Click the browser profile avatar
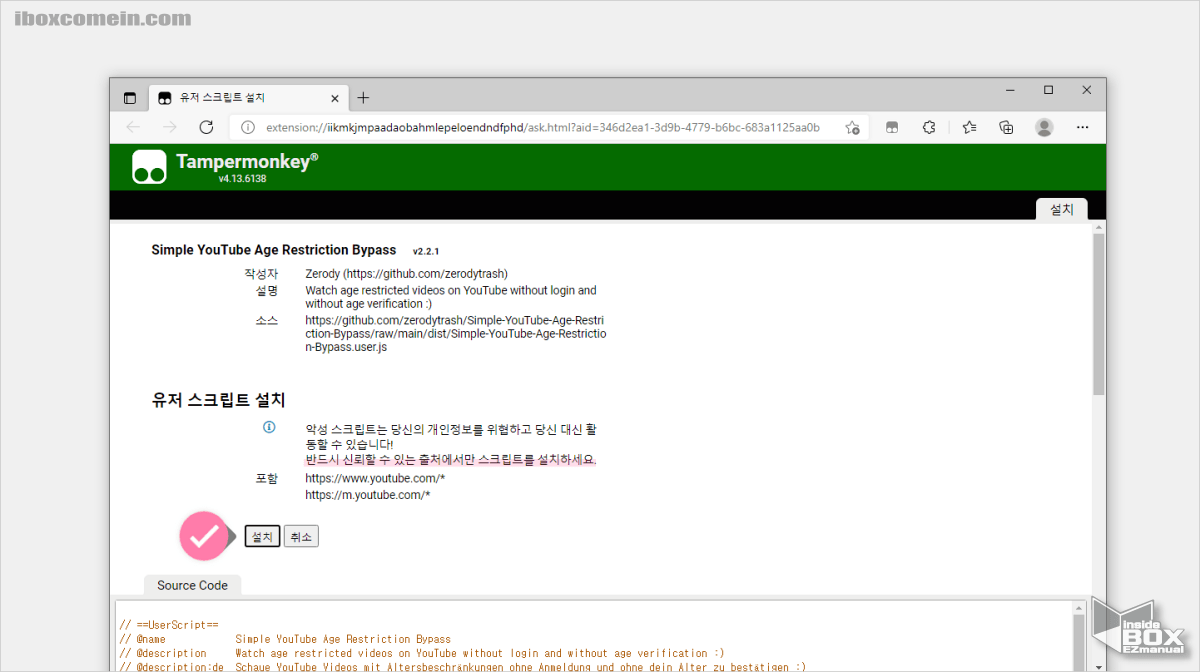 tap(1044, 127)
